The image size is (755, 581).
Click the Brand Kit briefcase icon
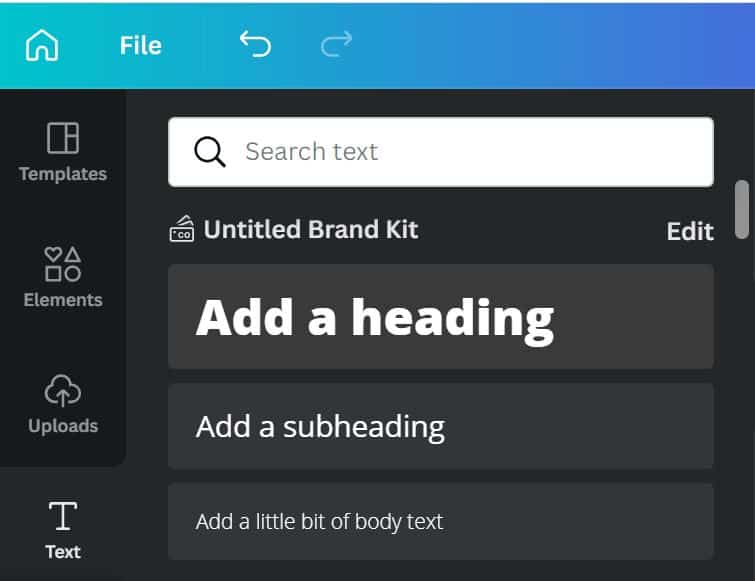point(182,229)
